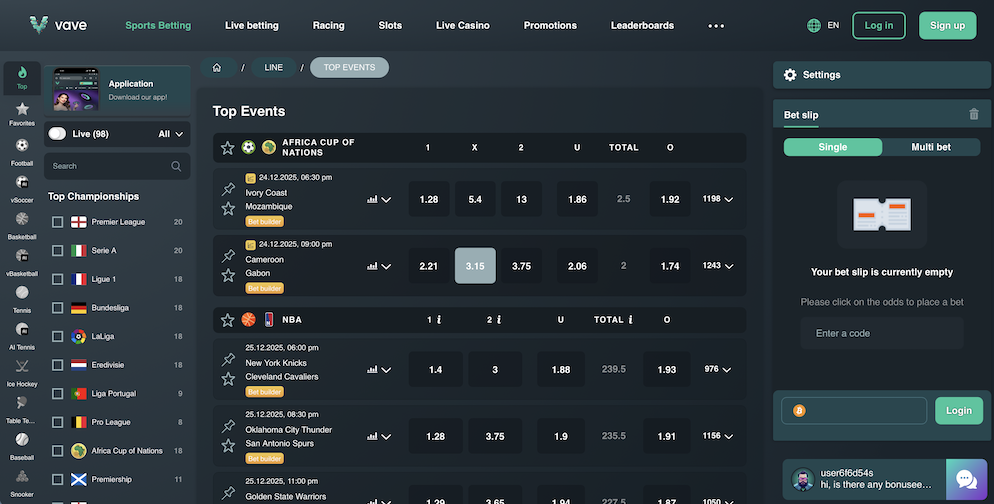The width and height of the screenshot is (994, 504).
Task: Click the bet slip trash icon
Action: point(974,114)
